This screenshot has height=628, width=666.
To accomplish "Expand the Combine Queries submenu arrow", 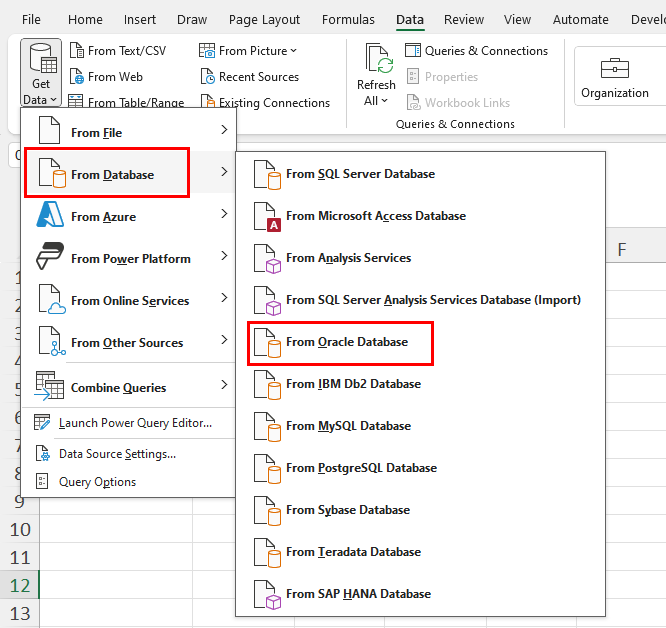I will pyautogui.click(x=224, y=385).
